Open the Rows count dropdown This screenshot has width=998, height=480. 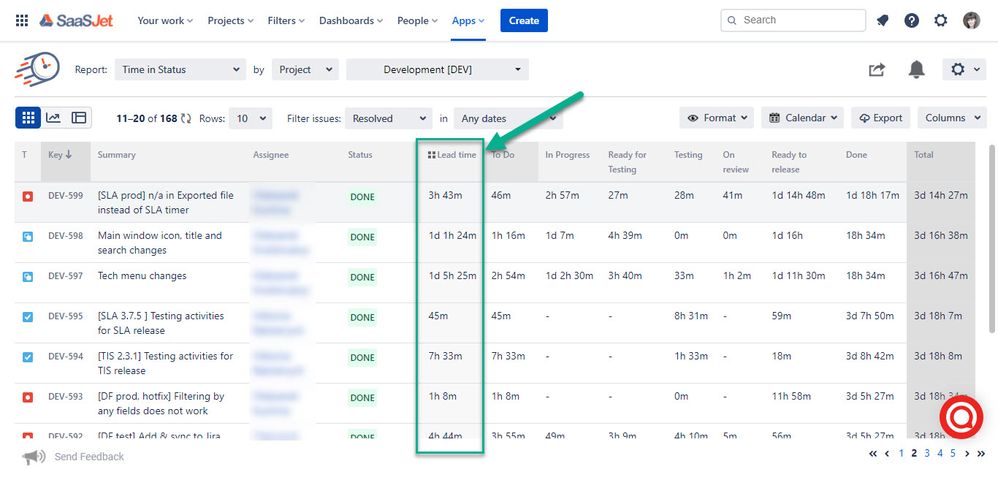[250, 118]
